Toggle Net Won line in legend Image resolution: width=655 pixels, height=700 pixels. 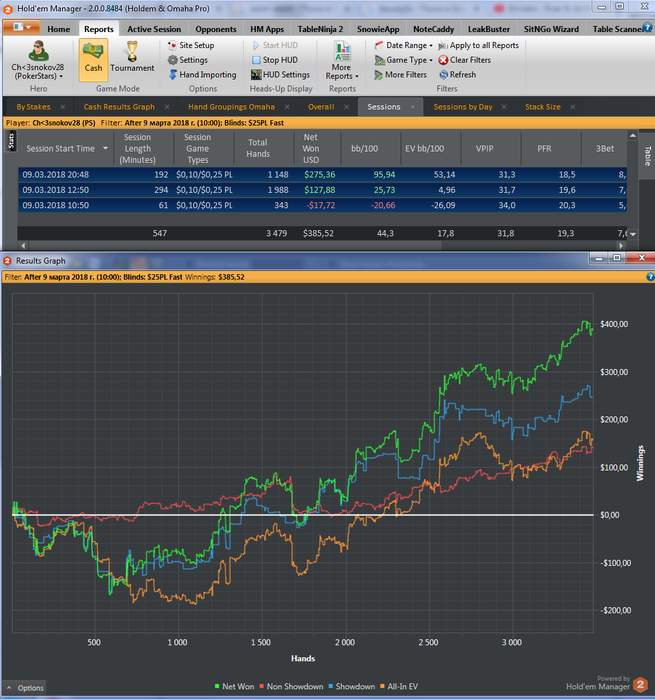coord(234,687)
